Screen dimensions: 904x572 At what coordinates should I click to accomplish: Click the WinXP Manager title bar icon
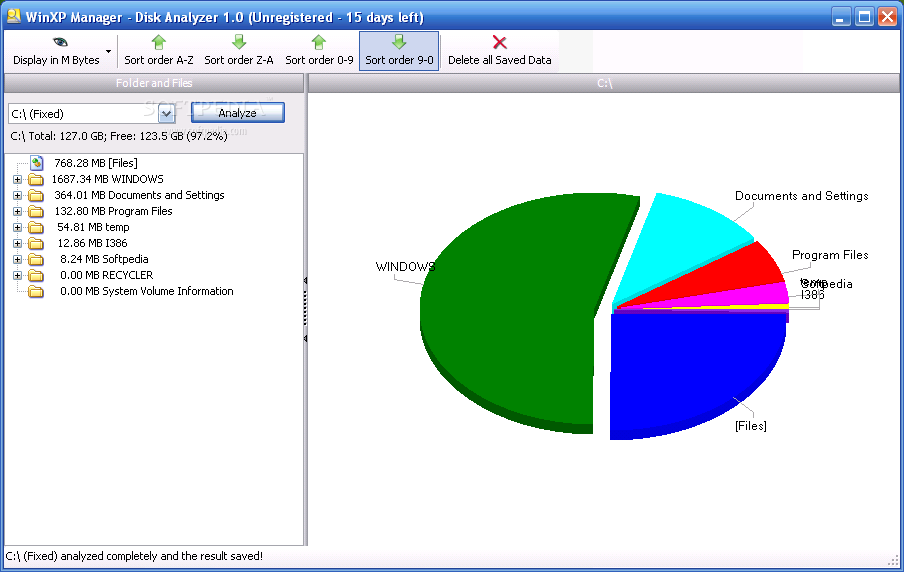[13, 16]
